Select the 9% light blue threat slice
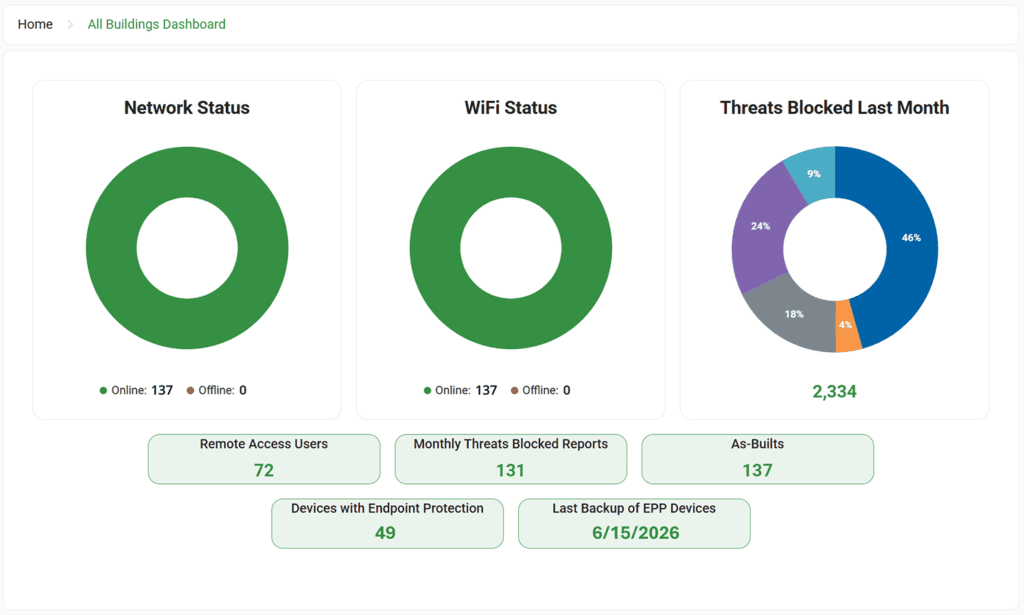This screenshot has width=1024, height=615. pyautogui.click(x=814, y=174)
